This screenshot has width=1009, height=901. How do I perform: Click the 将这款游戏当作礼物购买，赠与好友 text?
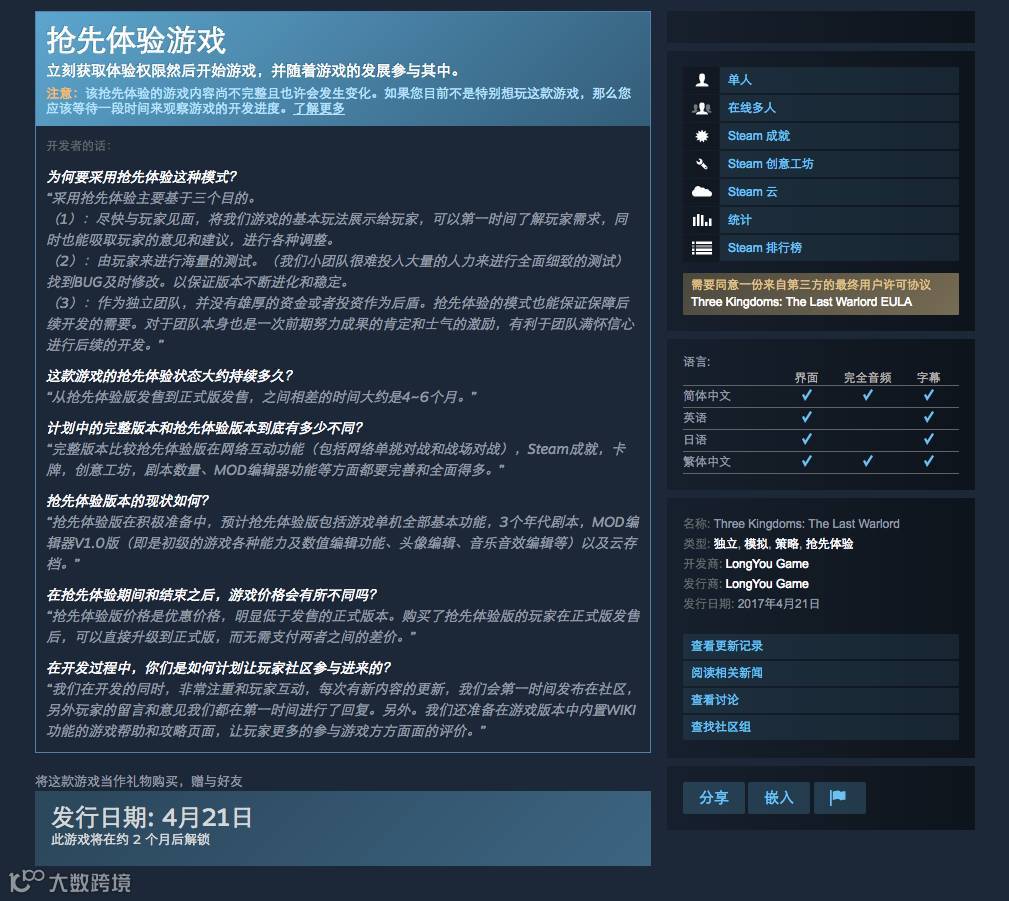(139, 781)
